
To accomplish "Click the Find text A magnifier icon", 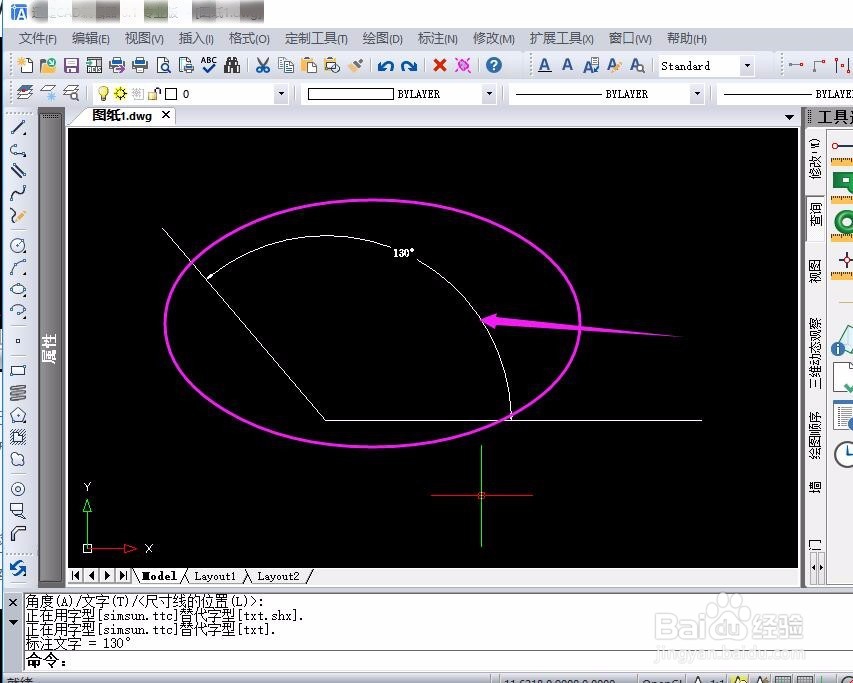I will (637, 65).
